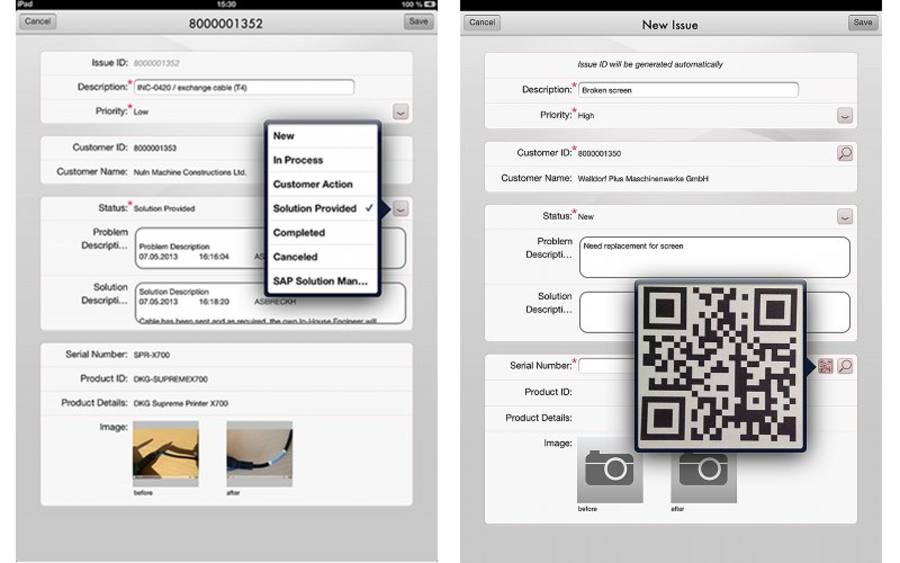This screenshot has width=900, height=563.
Task: Tap the QR code scanner preview
Action: tap(720, 366)
